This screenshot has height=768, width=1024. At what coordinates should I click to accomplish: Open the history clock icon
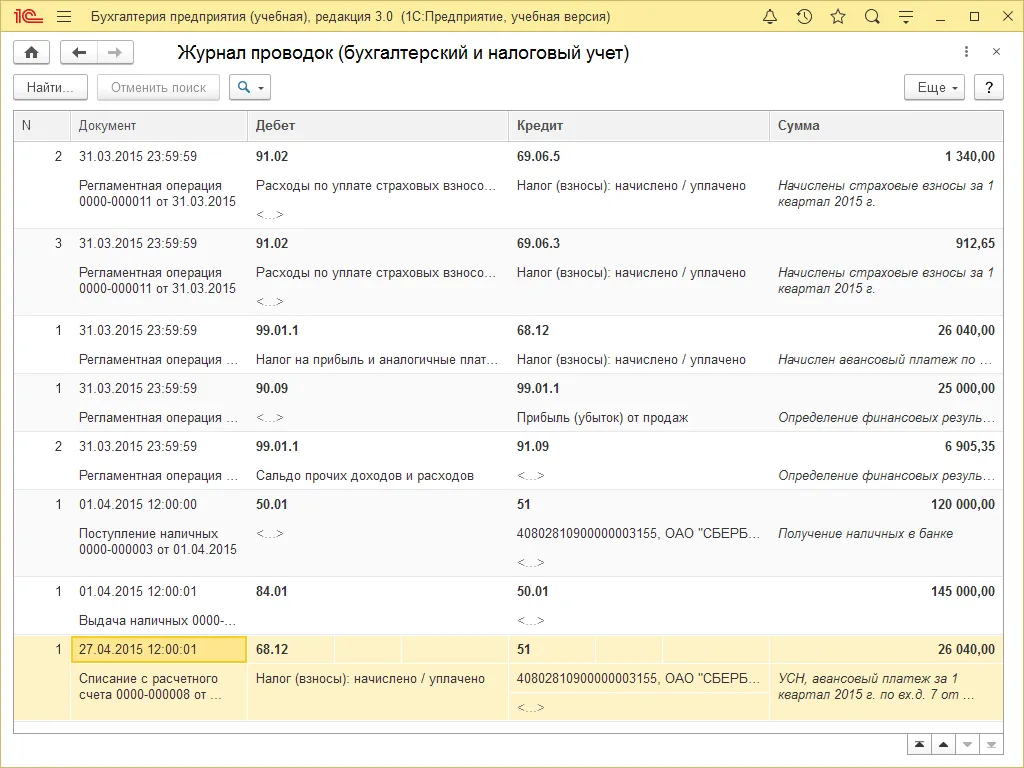pyautogui.click(x=804, y=17)
